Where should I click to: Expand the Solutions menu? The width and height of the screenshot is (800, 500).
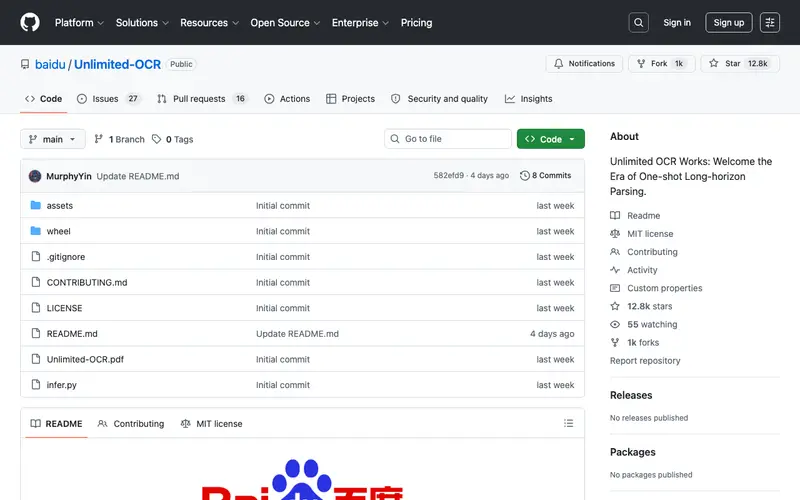point(142,23)
